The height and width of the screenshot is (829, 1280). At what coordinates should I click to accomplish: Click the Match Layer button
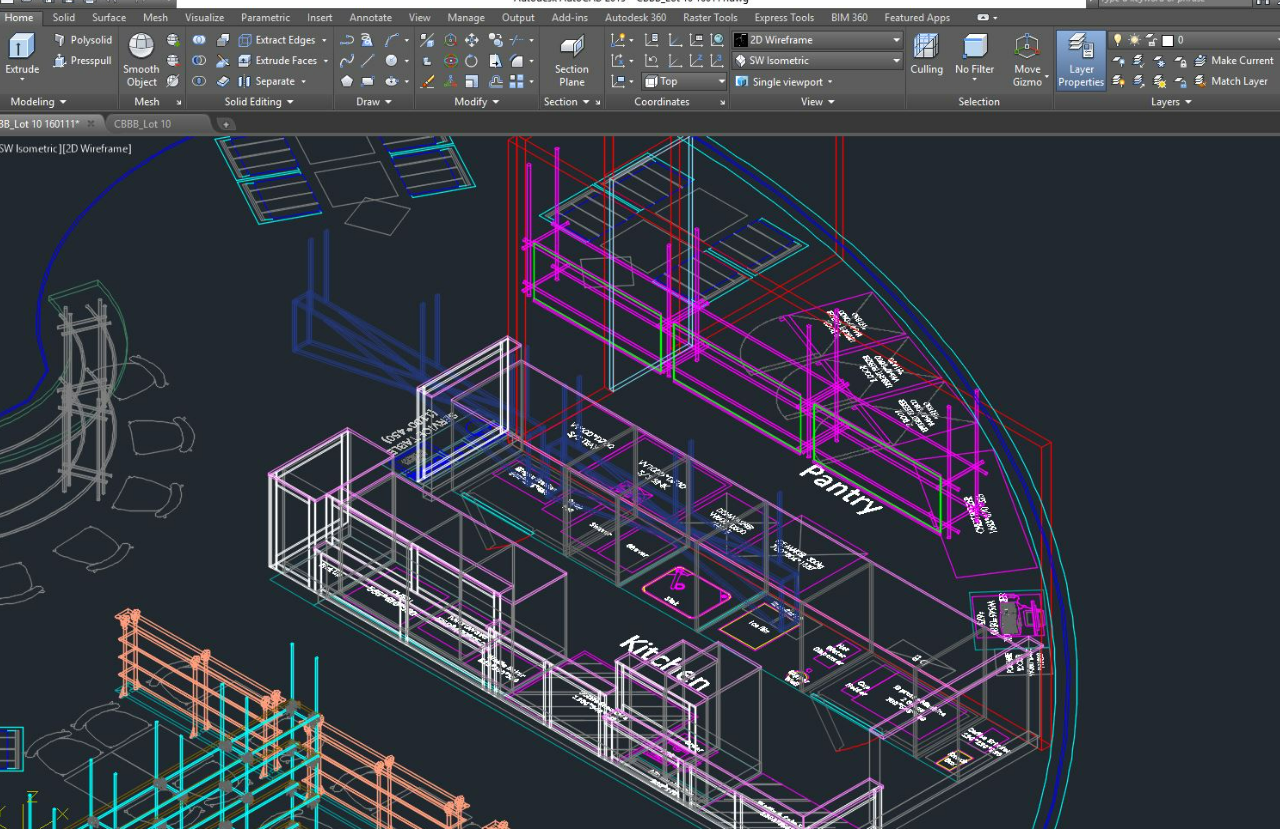[x=1229, y=82]
